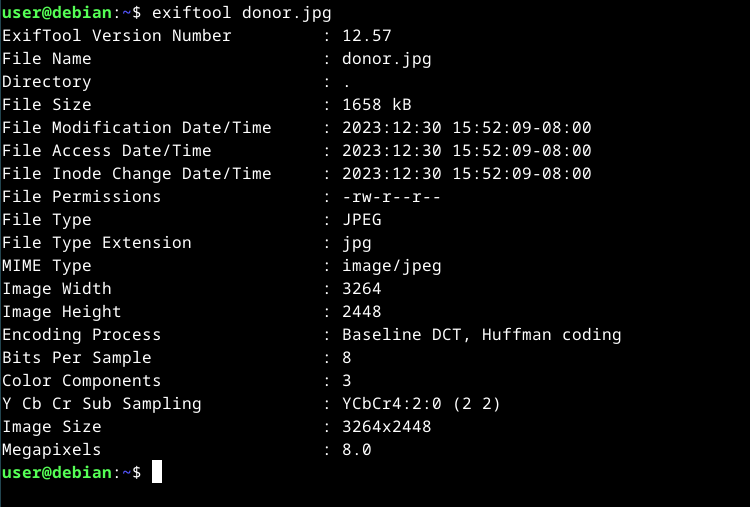The image size is (750, 507).
Task: Click the MIME Type value image/jpeg
Action: (x=391, y=266)
